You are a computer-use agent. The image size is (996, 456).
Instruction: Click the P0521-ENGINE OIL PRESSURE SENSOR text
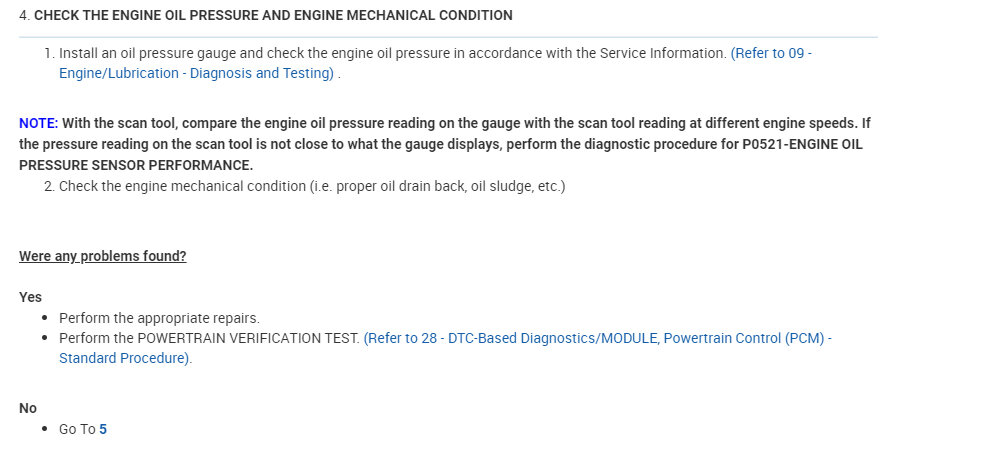click(740, 144)
